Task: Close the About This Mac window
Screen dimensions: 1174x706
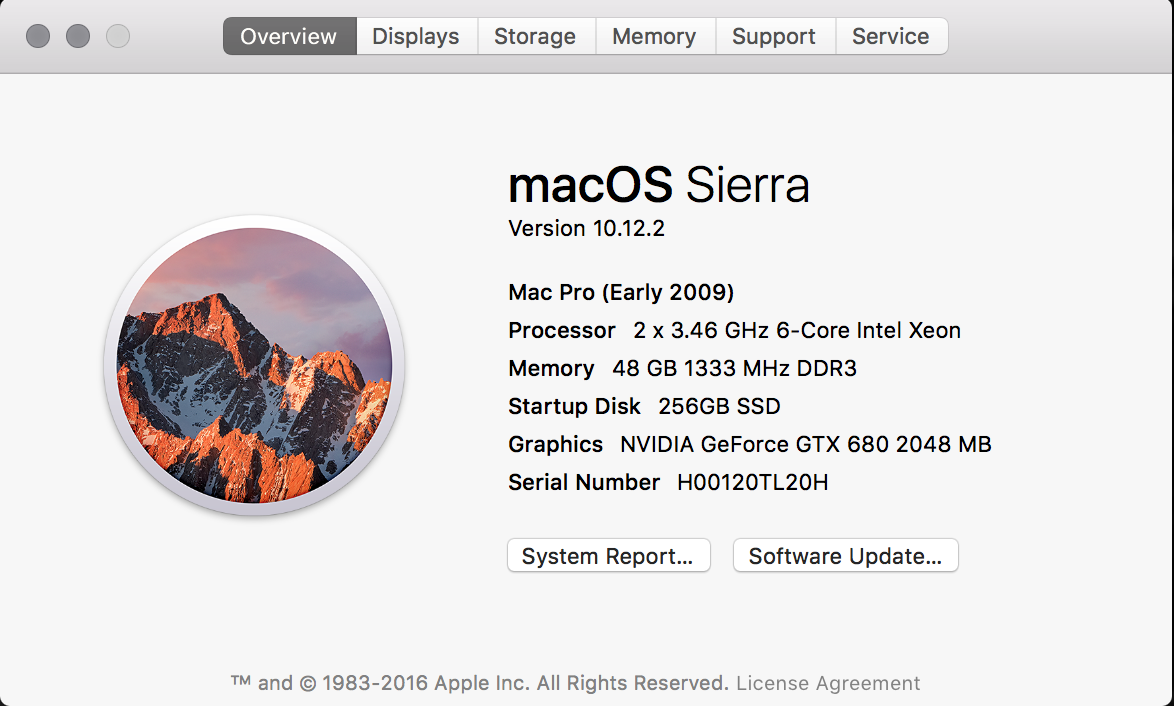Action: tap(38, 36)
